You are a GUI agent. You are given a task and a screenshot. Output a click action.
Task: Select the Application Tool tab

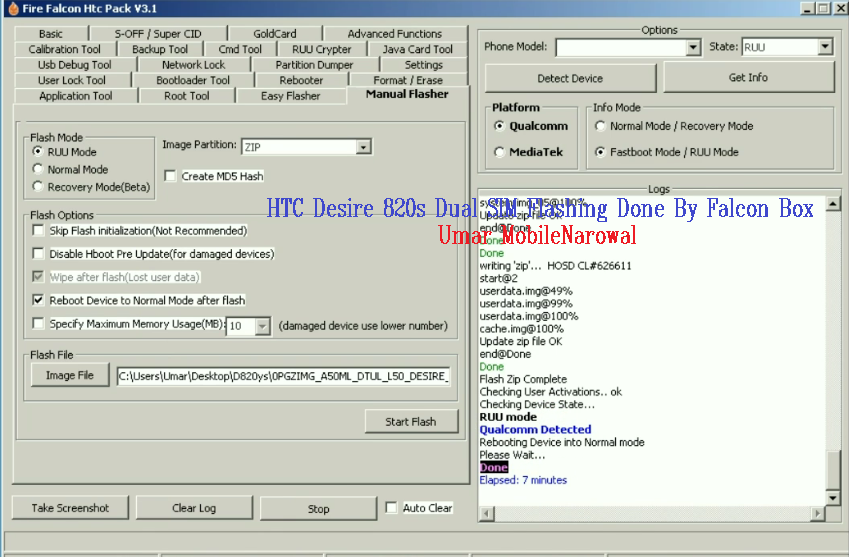[x=76, y=96]
